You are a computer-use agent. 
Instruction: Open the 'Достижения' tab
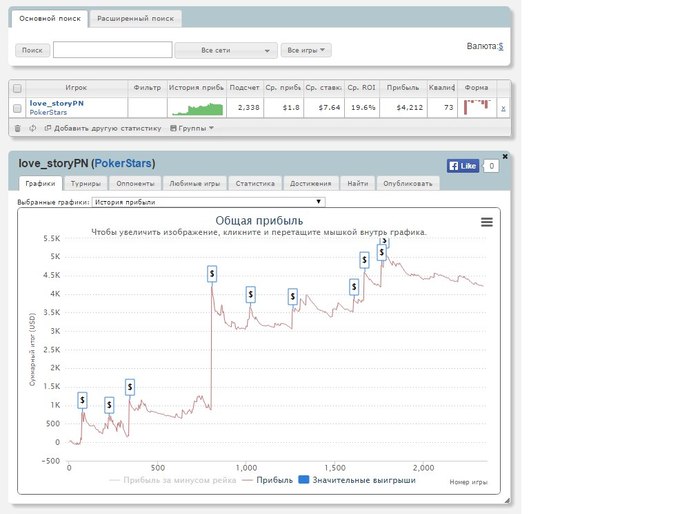(x=311, y=184)
